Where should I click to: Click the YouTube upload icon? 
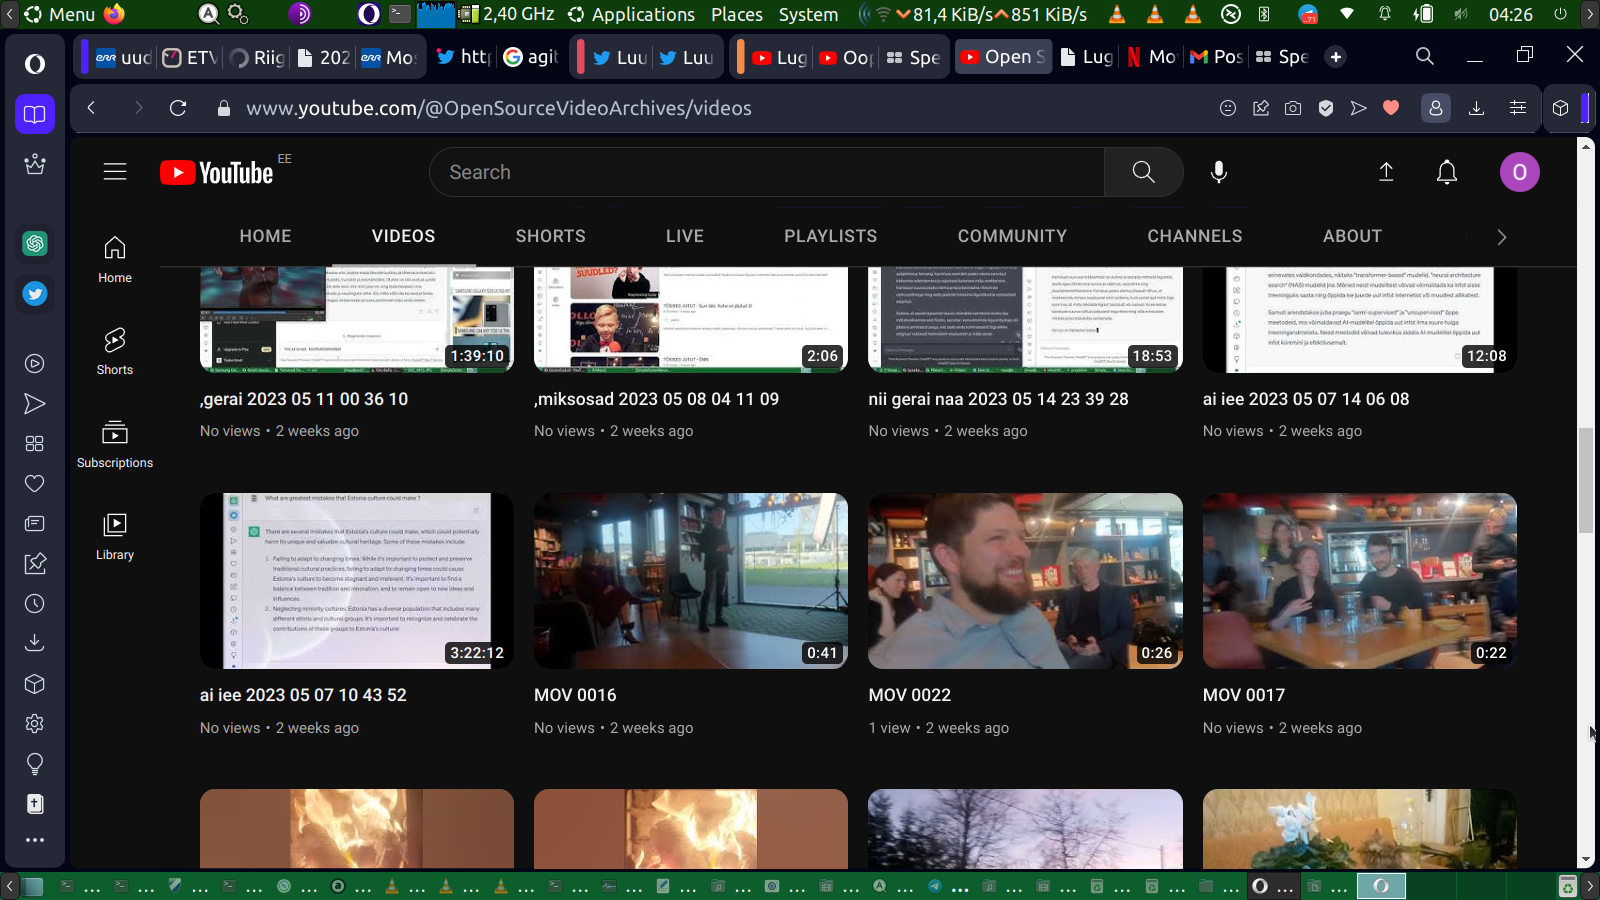(1386, 172)
